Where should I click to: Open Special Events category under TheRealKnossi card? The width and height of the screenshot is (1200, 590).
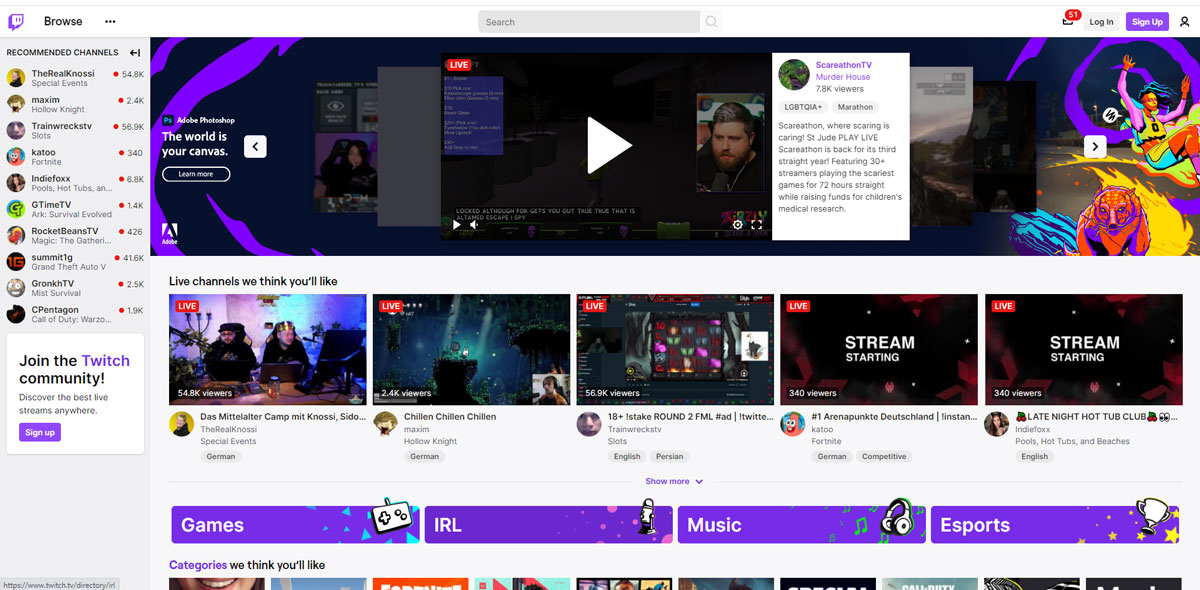[228, 441]
